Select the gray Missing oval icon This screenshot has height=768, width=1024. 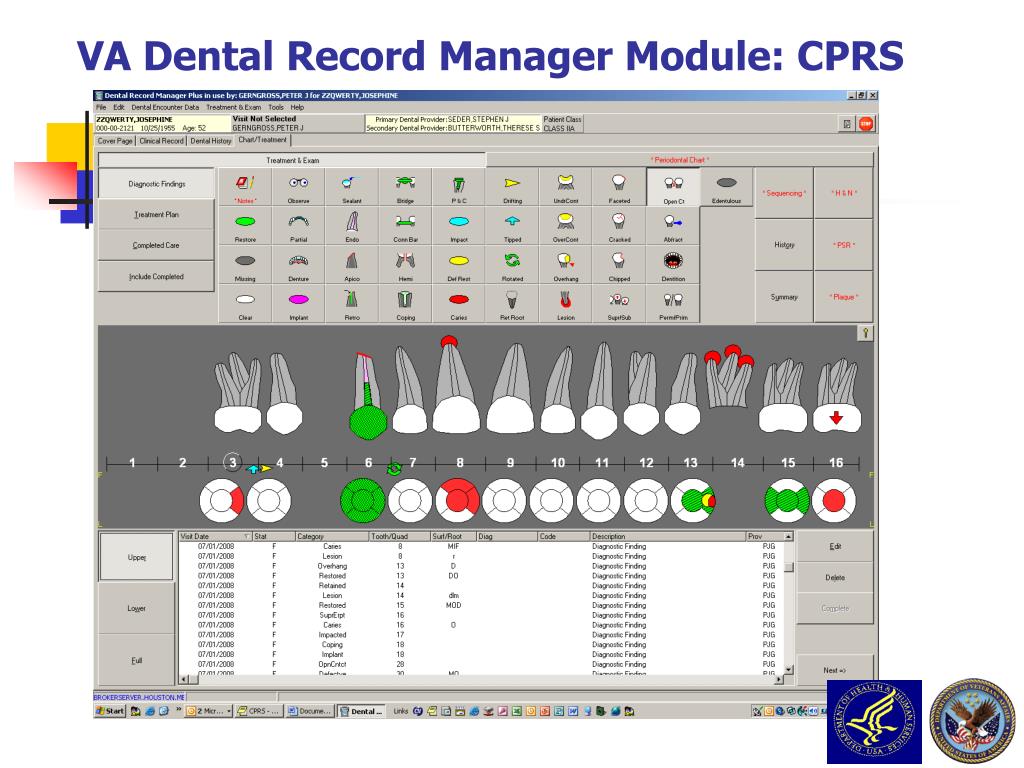[x=245, y=265]
